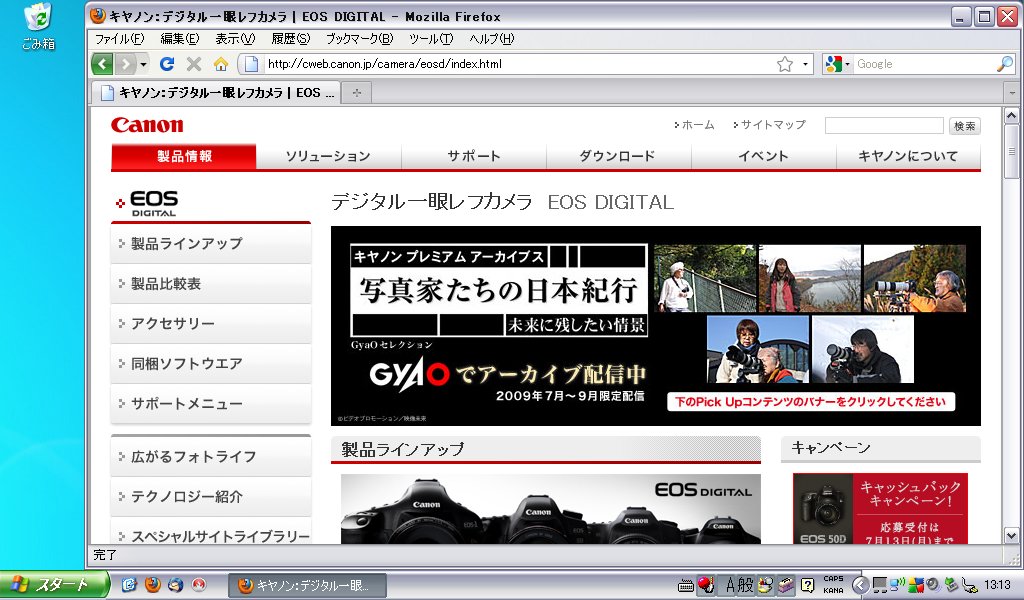This screenshot has width=1024, height=600.
Task: Open アクセサリー in the sidebar
Action: (211, 324)
